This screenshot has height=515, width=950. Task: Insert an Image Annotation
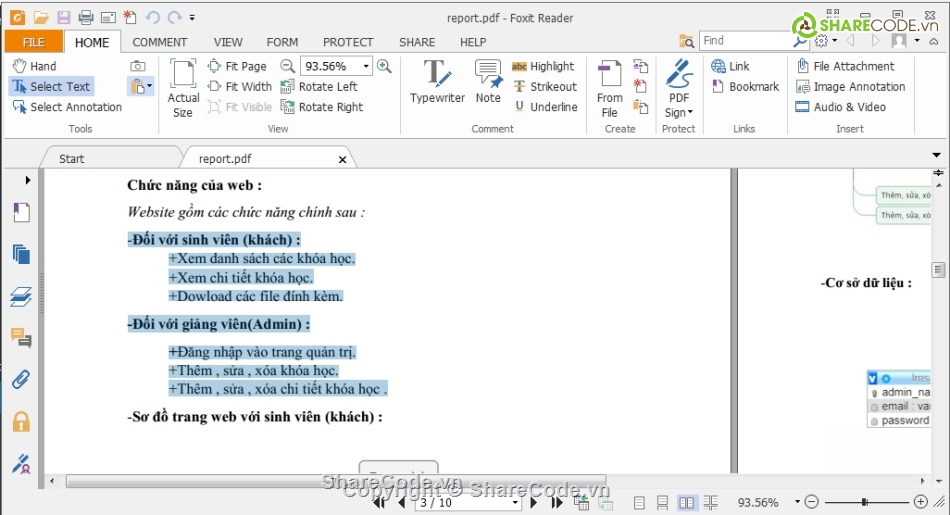click(851, 87)
